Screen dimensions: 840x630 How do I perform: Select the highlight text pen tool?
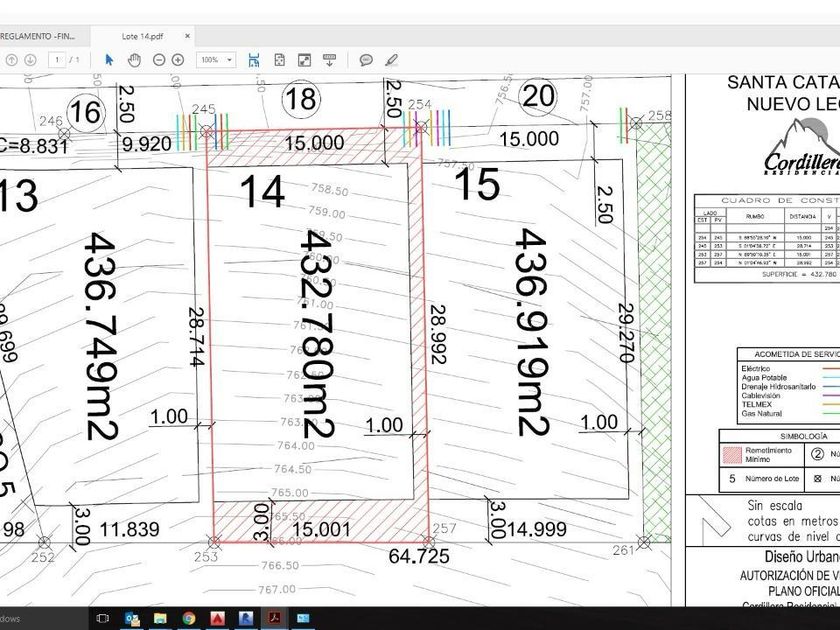392,60
